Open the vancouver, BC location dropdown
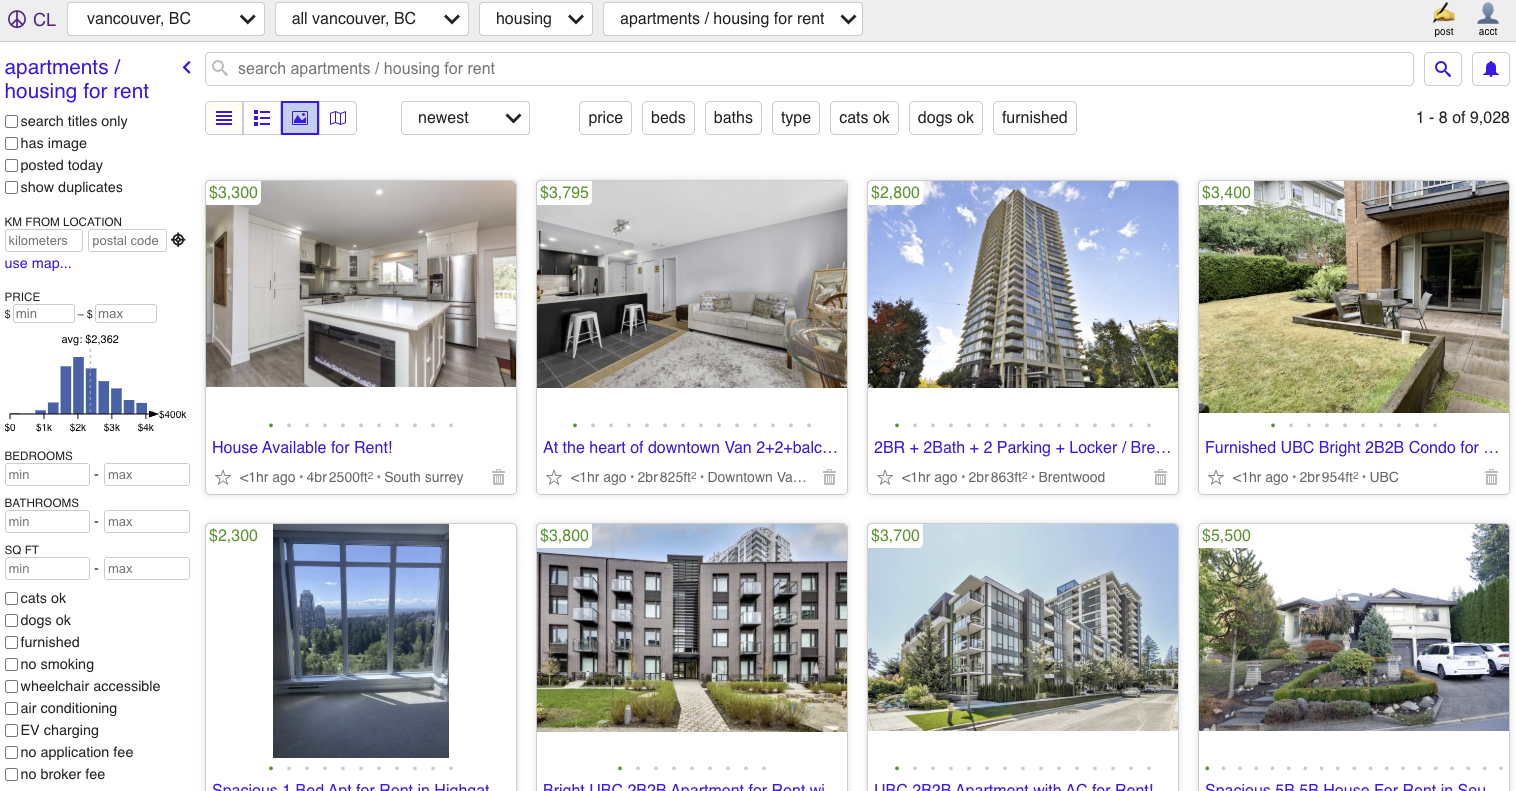The height and width of the screenshot is (791, 1516). coord(166,19)
